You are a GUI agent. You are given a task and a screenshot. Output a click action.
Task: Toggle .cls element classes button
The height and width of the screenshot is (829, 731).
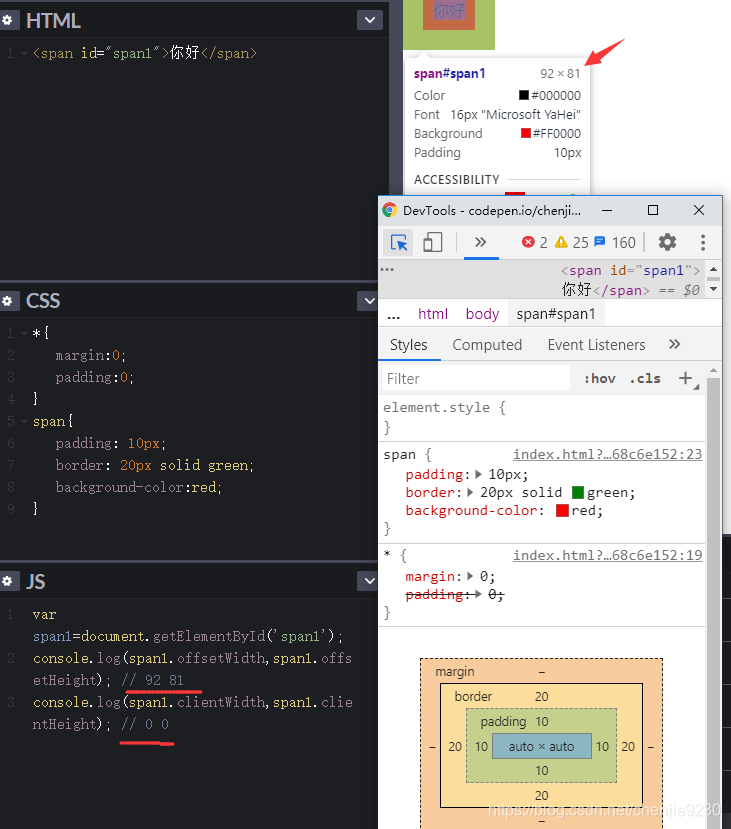tap(644, 379)
